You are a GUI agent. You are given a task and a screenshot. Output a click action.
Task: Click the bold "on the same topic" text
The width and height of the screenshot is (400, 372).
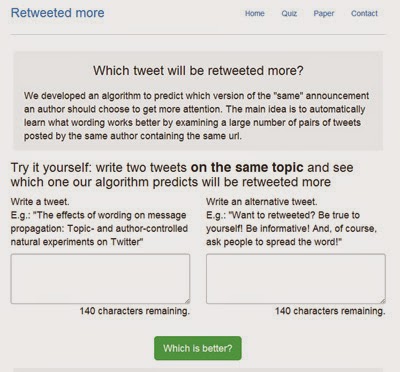[x=247, y=167]
